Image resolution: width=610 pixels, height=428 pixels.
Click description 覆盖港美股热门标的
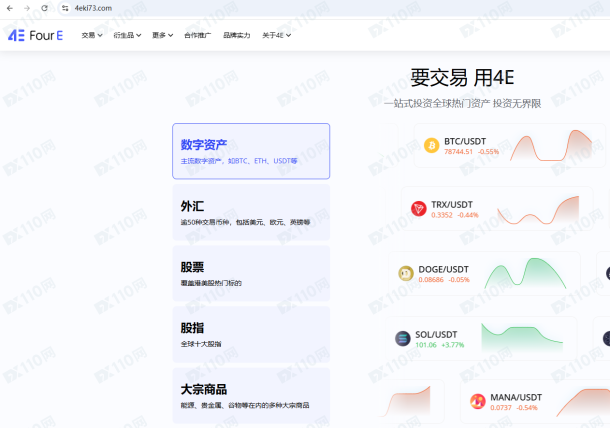(x=211, y=283)
